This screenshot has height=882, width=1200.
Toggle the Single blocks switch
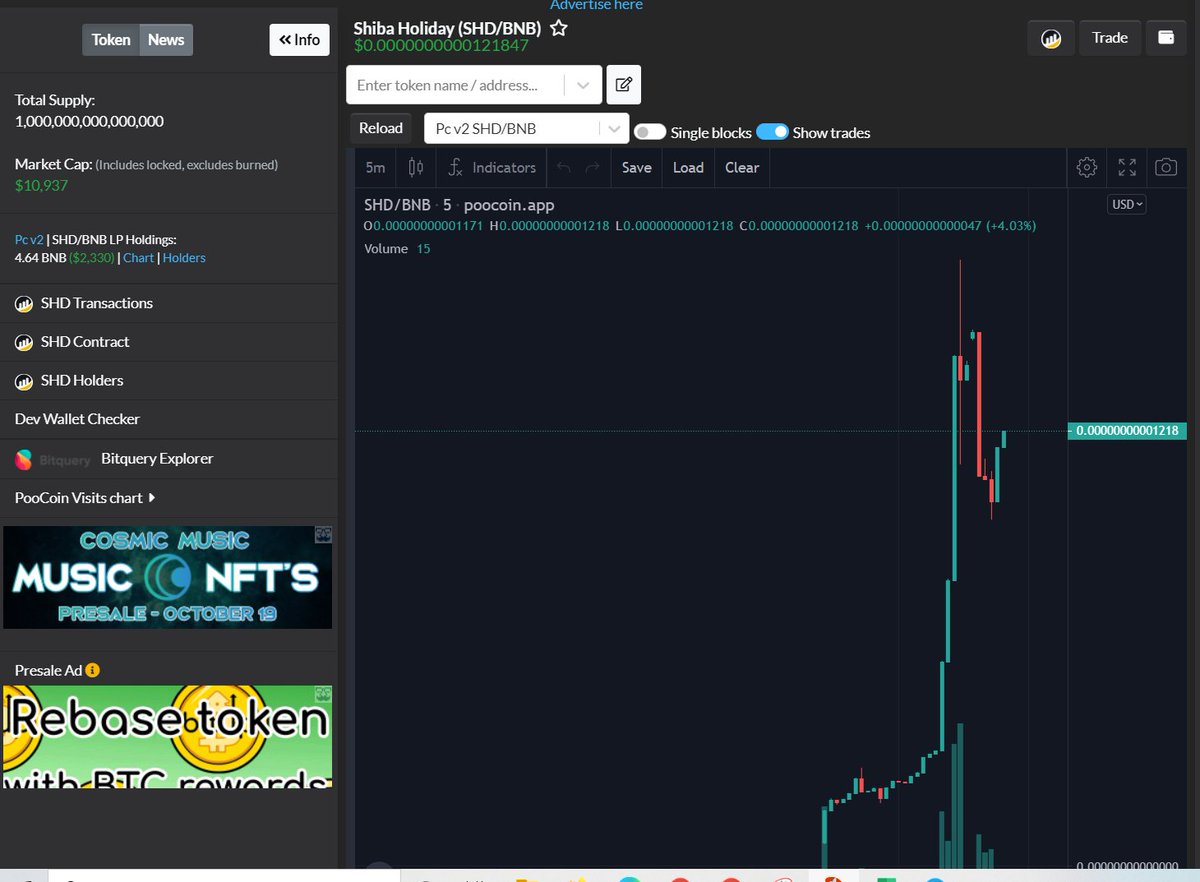click(650, 132)
